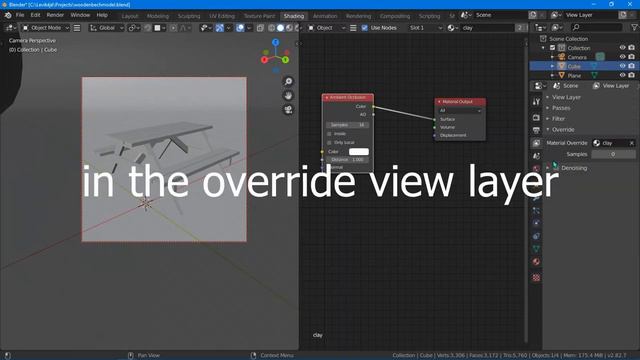The height and width of the screenshot is (360, 640).
Task: Hide the Collection in viewport
Action: (x=622, y=48)
